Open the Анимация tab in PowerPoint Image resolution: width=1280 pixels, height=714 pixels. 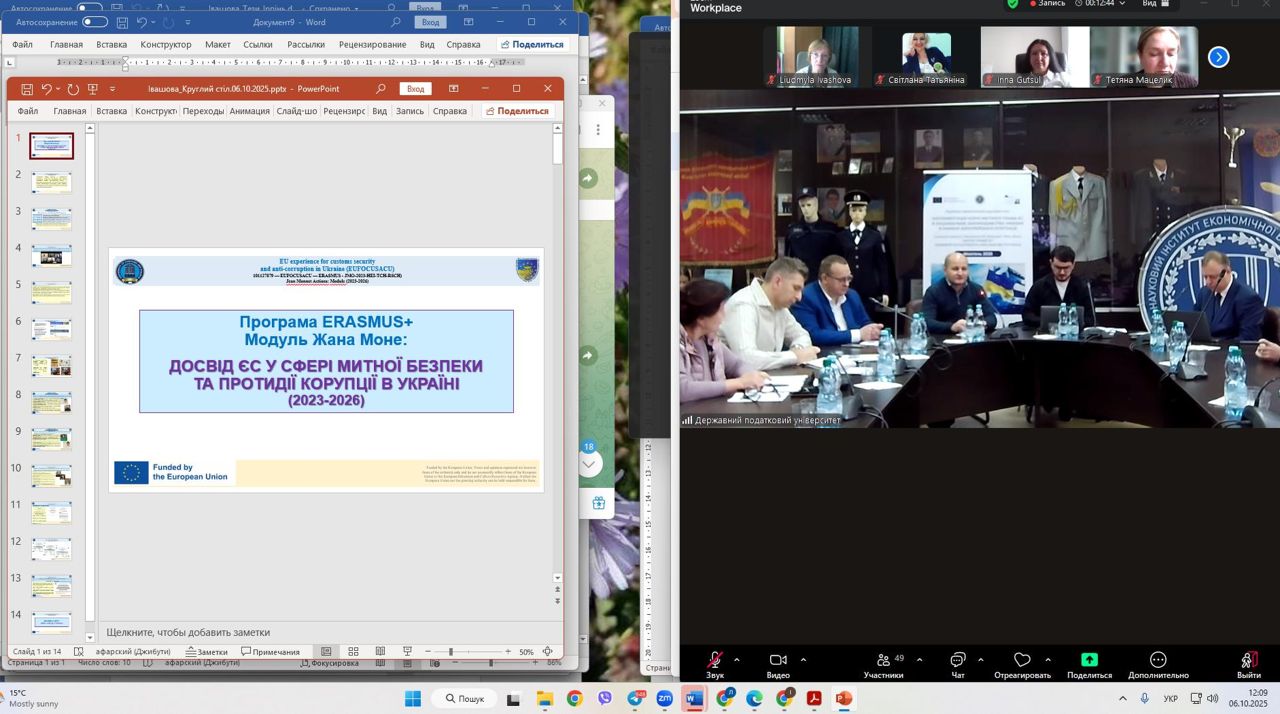249,111
